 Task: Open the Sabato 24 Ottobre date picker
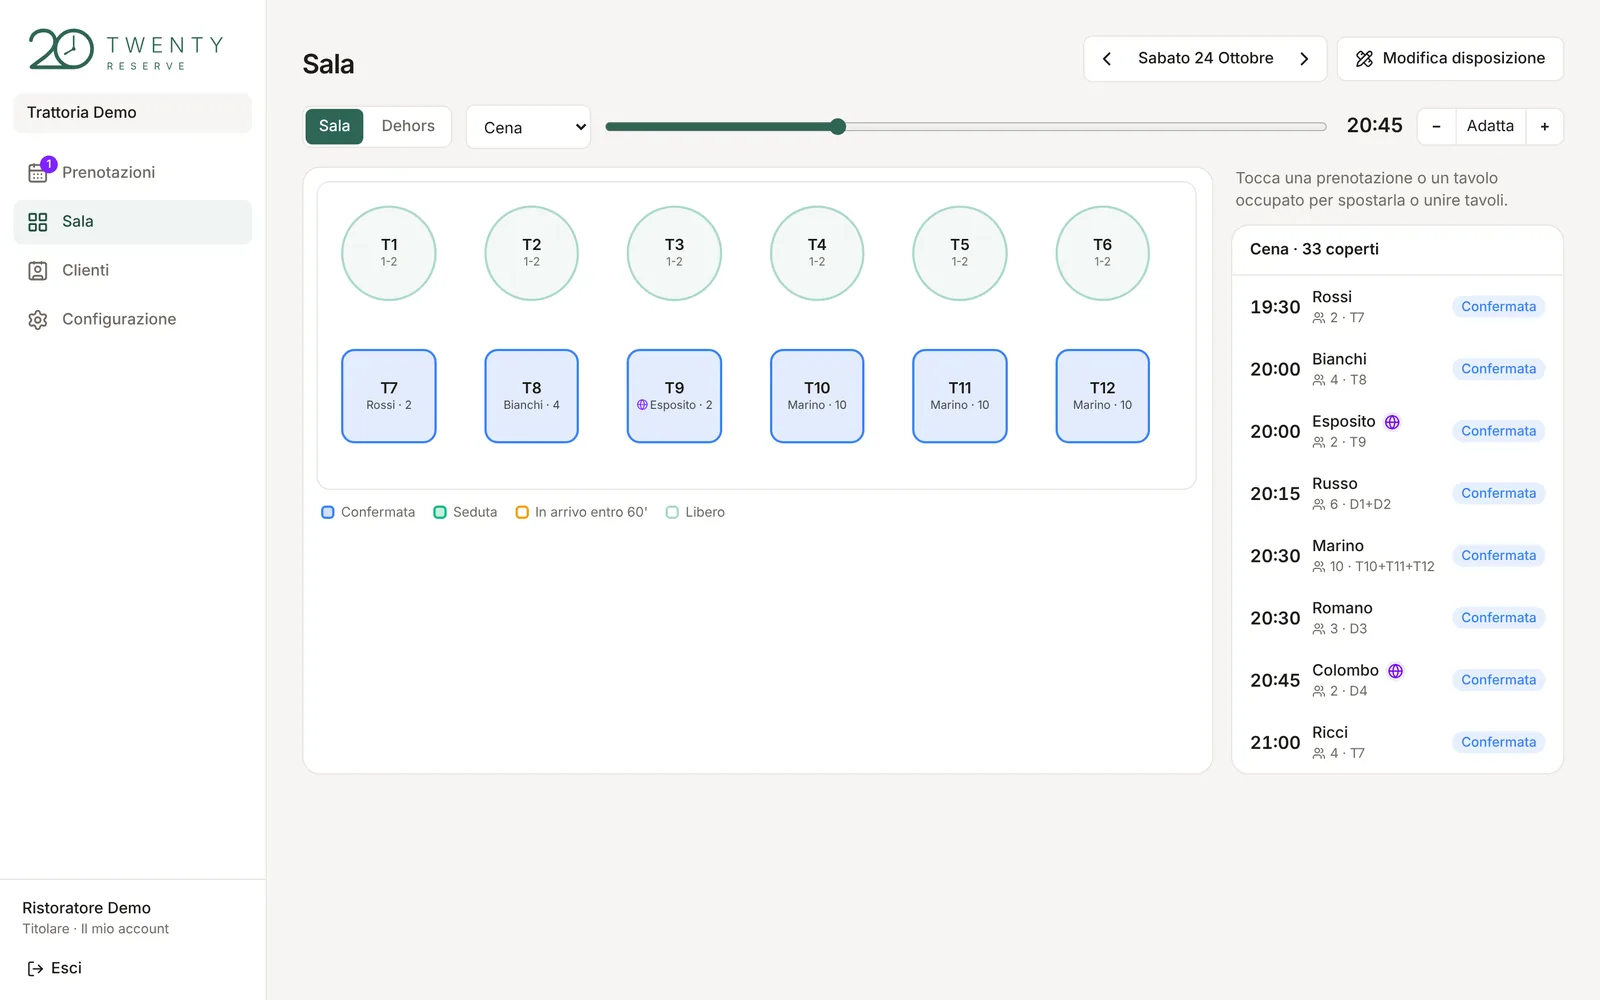(x=1205, y=59)
